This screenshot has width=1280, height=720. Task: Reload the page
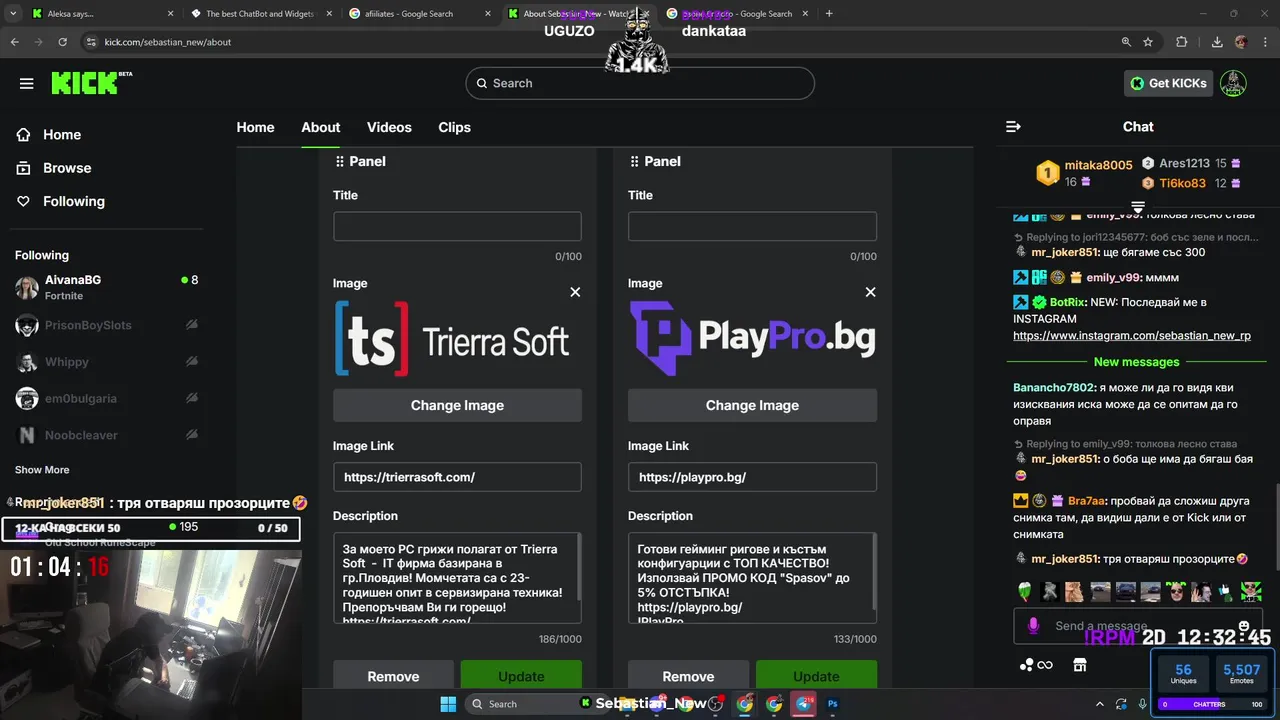coord(63,42)
